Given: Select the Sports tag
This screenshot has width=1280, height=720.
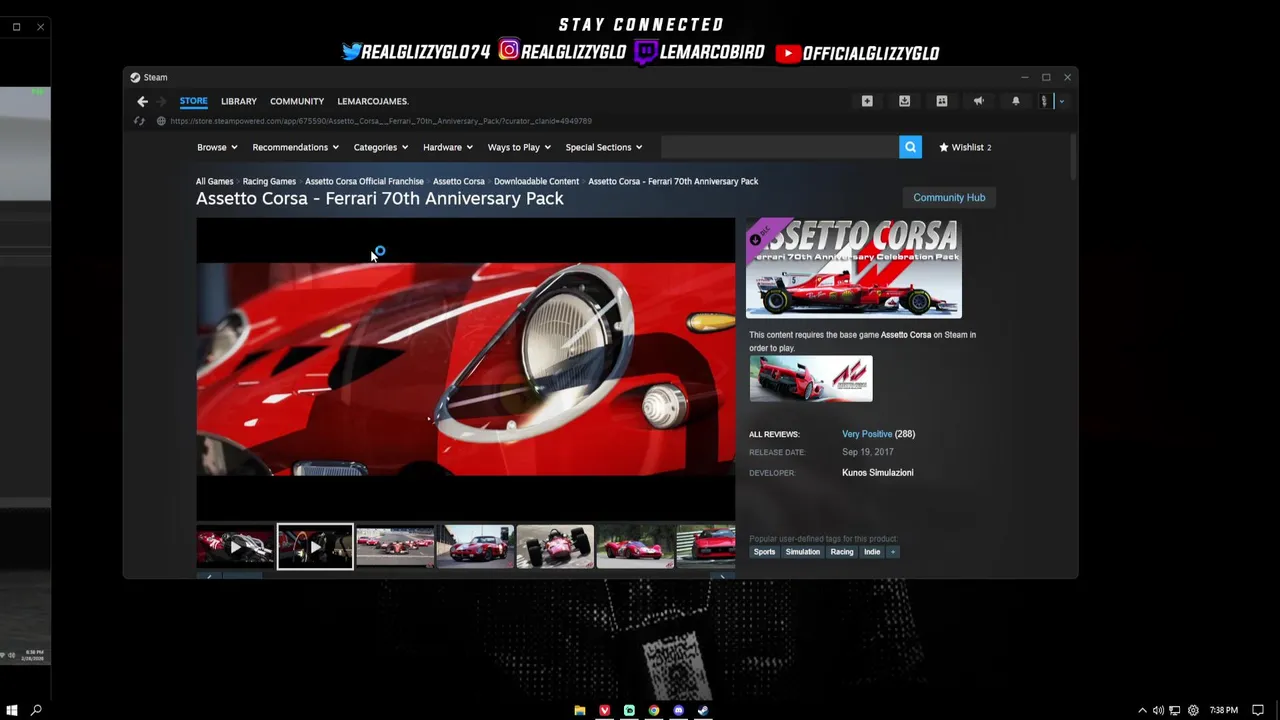Looking at the screenshot, I should click(764, 552).
